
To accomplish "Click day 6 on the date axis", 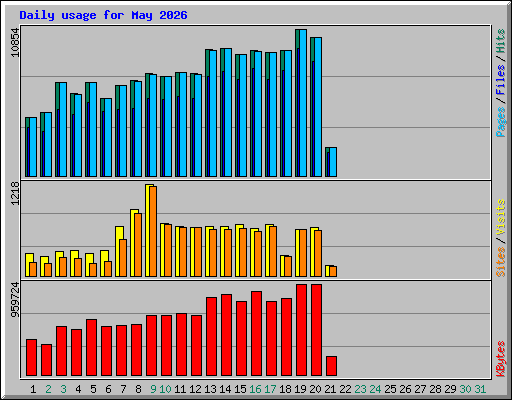I will coord(108,389).
